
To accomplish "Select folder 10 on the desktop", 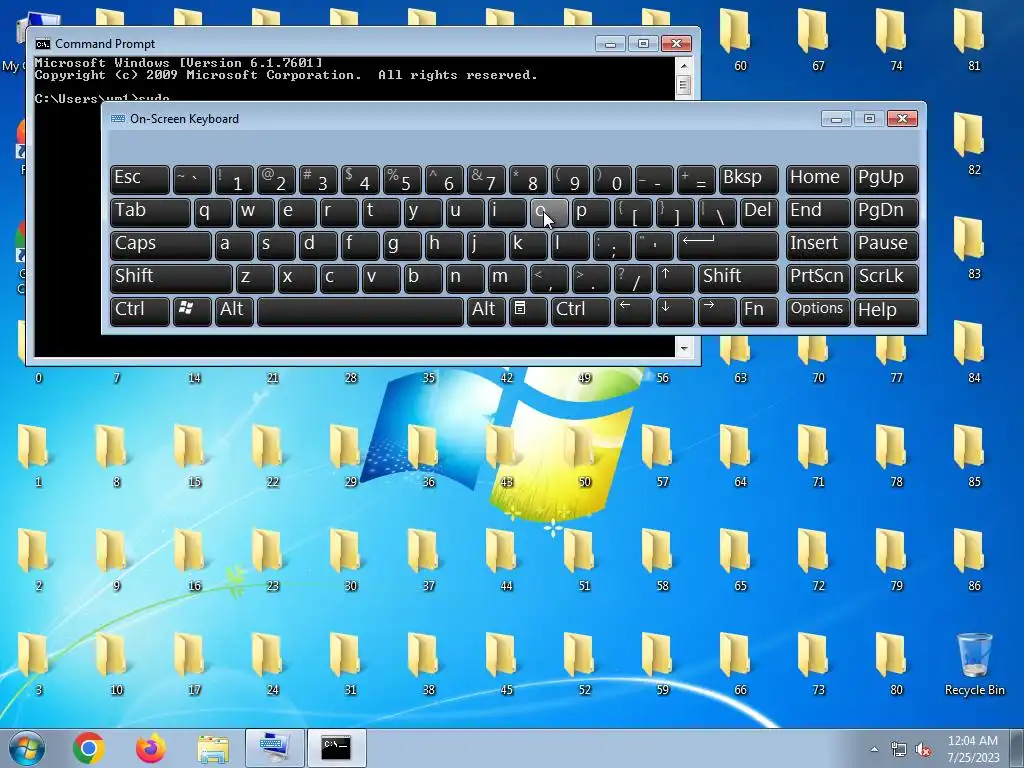I will tap(112, 662).
